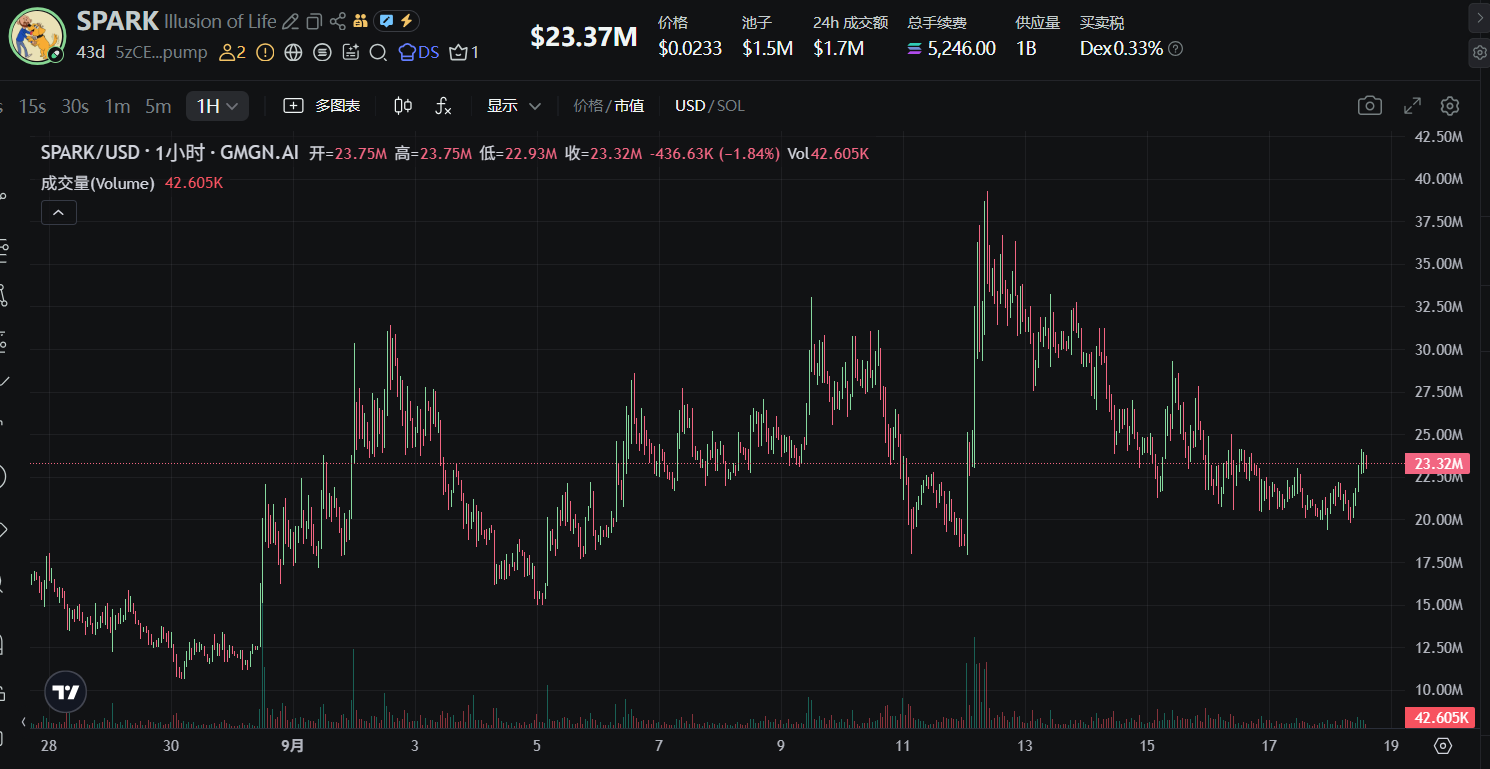1490x769 pixels.
Task: Take a chart snapshot with the camera icon
Action: click(x=1369, y=106)
